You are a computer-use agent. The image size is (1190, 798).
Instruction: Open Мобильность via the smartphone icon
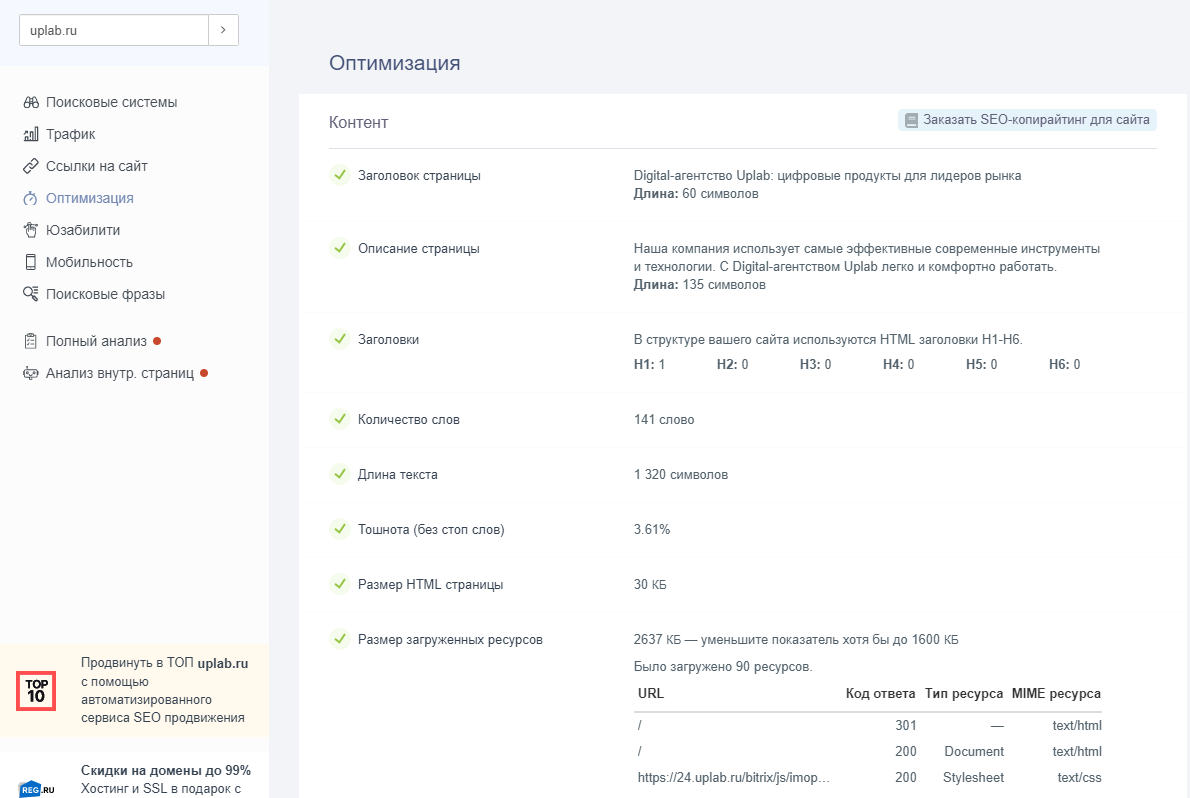click(x=30, y=261)
